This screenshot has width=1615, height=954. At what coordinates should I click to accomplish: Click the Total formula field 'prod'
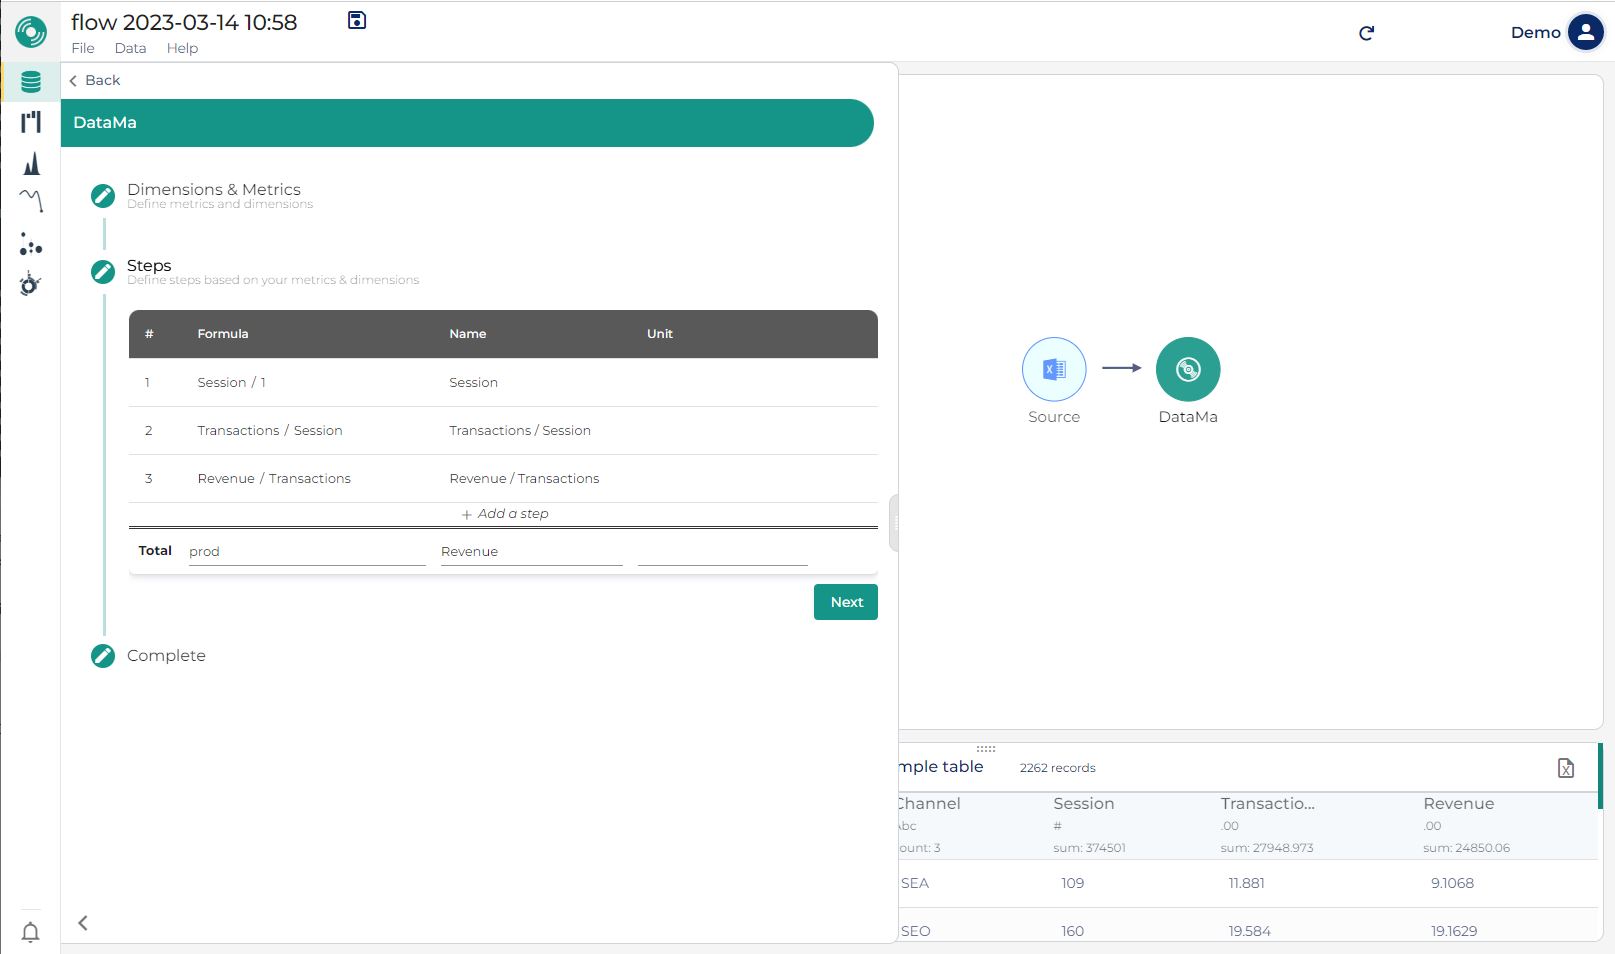(x=307, y=551)
